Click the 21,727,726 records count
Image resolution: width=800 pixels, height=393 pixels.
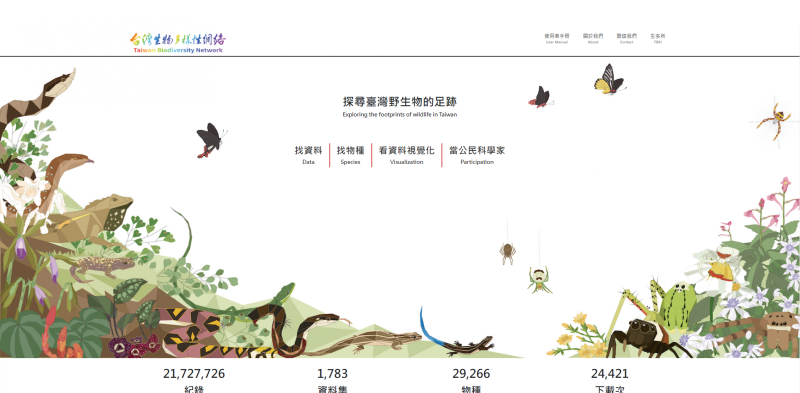(194, 374)
